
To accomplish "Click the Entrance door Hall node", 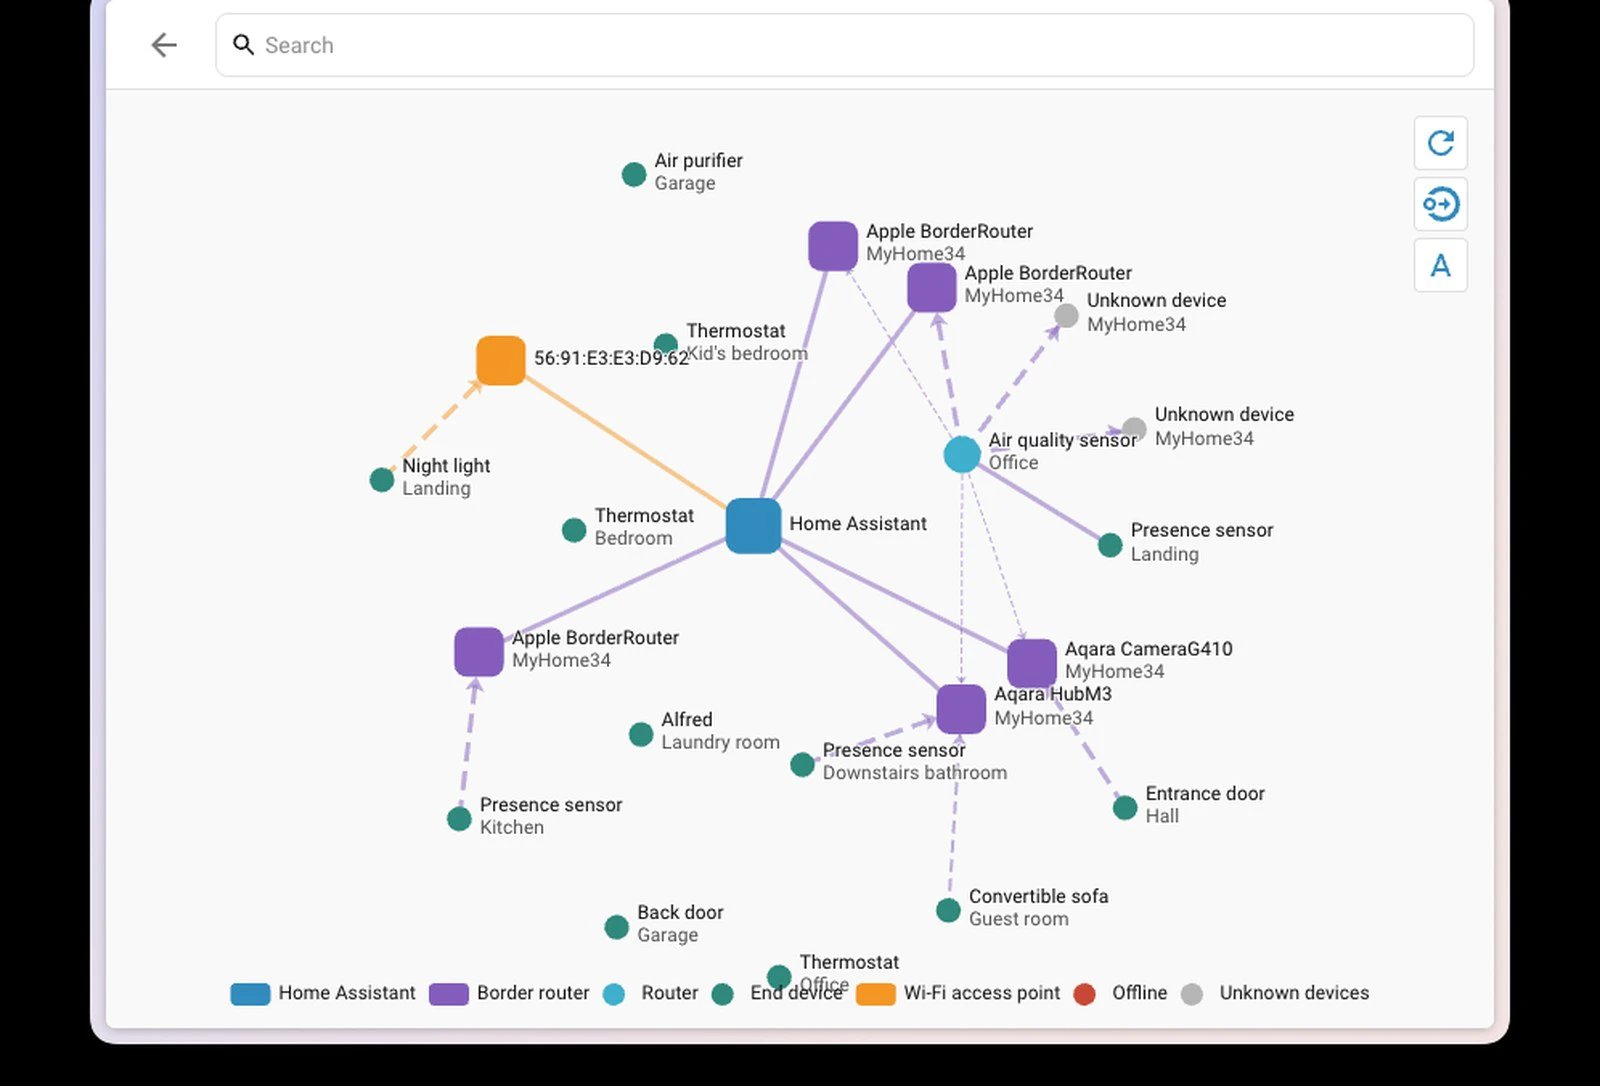I will (1125, 807).
